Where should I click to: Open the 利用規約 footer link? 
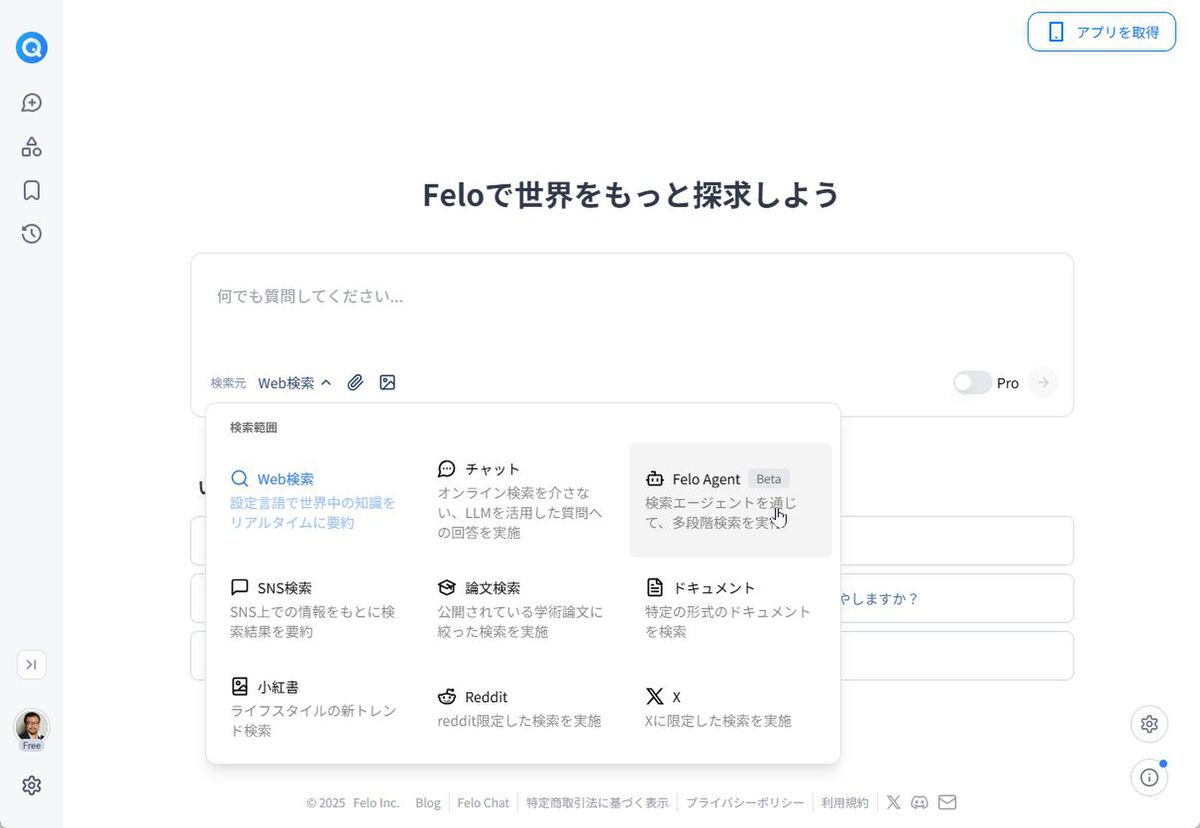coord(846,803)
